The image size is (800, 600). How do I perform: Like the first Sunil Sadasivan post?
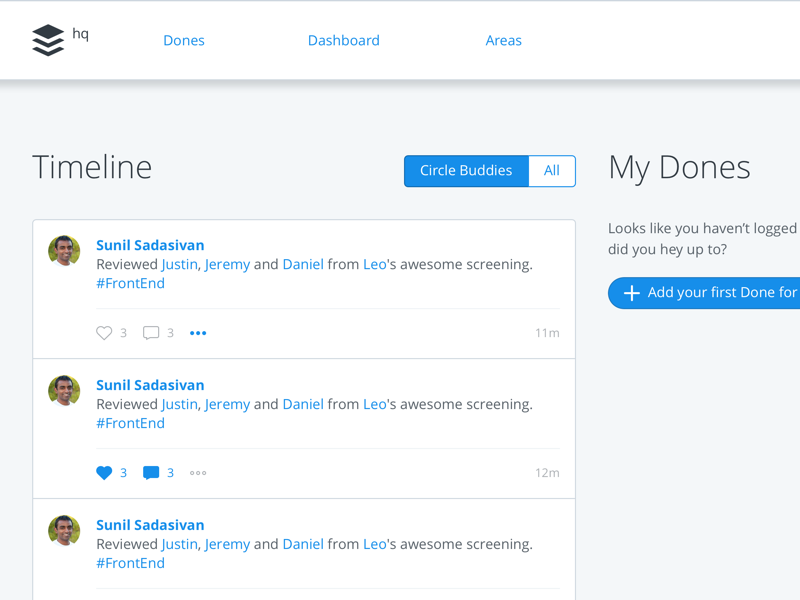pyautogui.click(x=104, y=333)
